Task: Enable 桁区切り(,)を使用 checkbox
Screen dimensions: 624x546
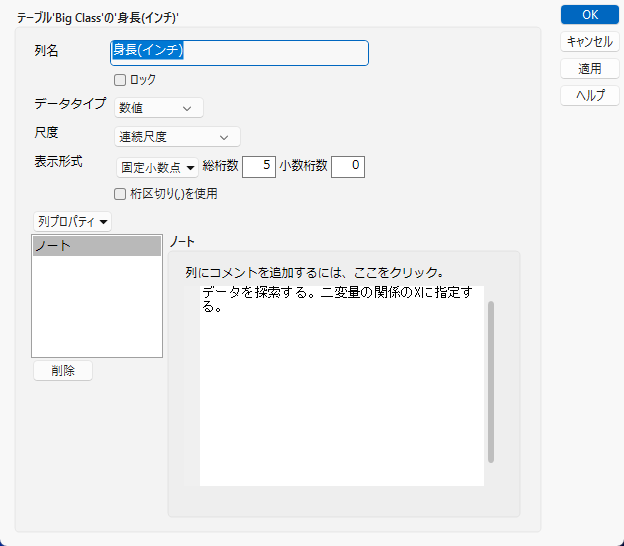Action: point(120,194)
